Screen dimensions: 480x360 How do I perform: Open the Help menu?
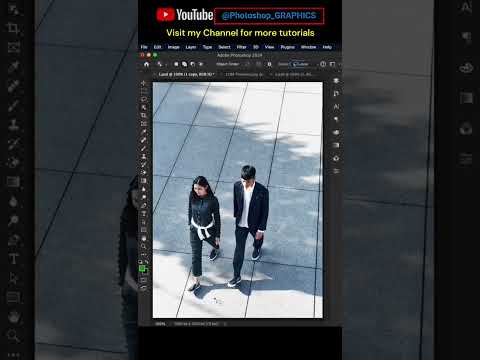point(327,47)
